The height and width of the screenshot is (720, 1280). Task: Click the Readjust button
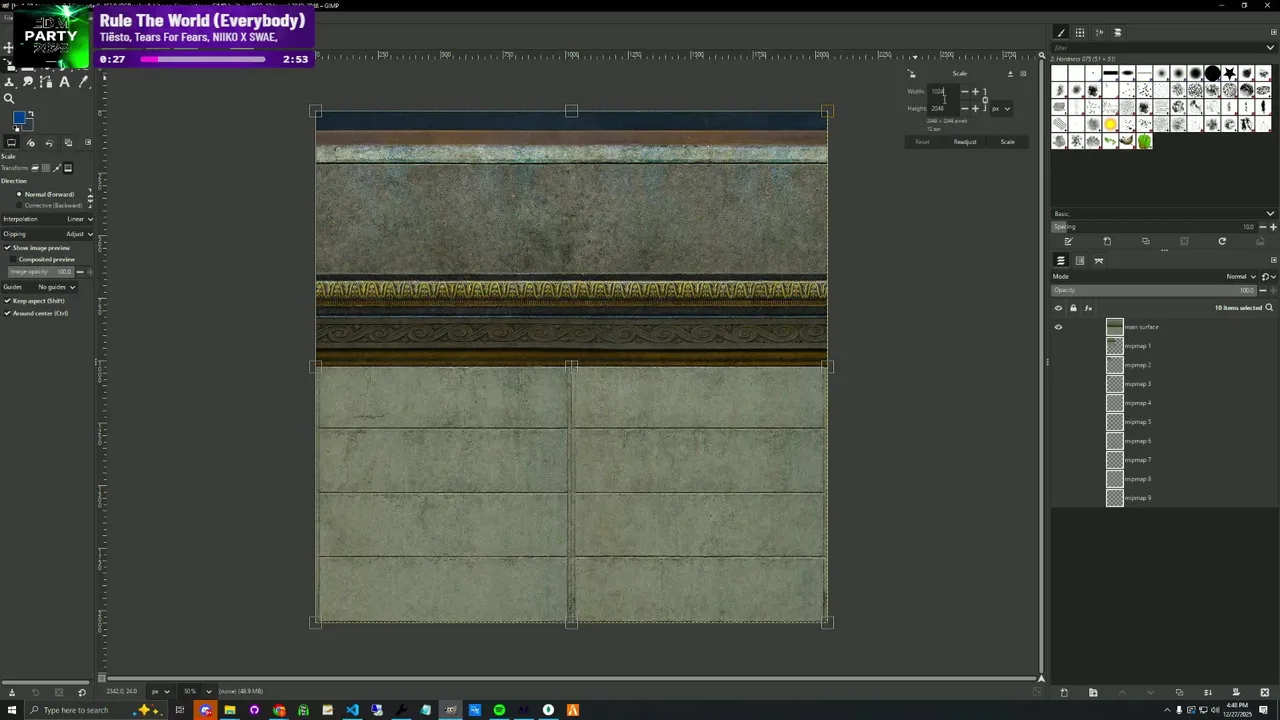(x=965, y=142)
